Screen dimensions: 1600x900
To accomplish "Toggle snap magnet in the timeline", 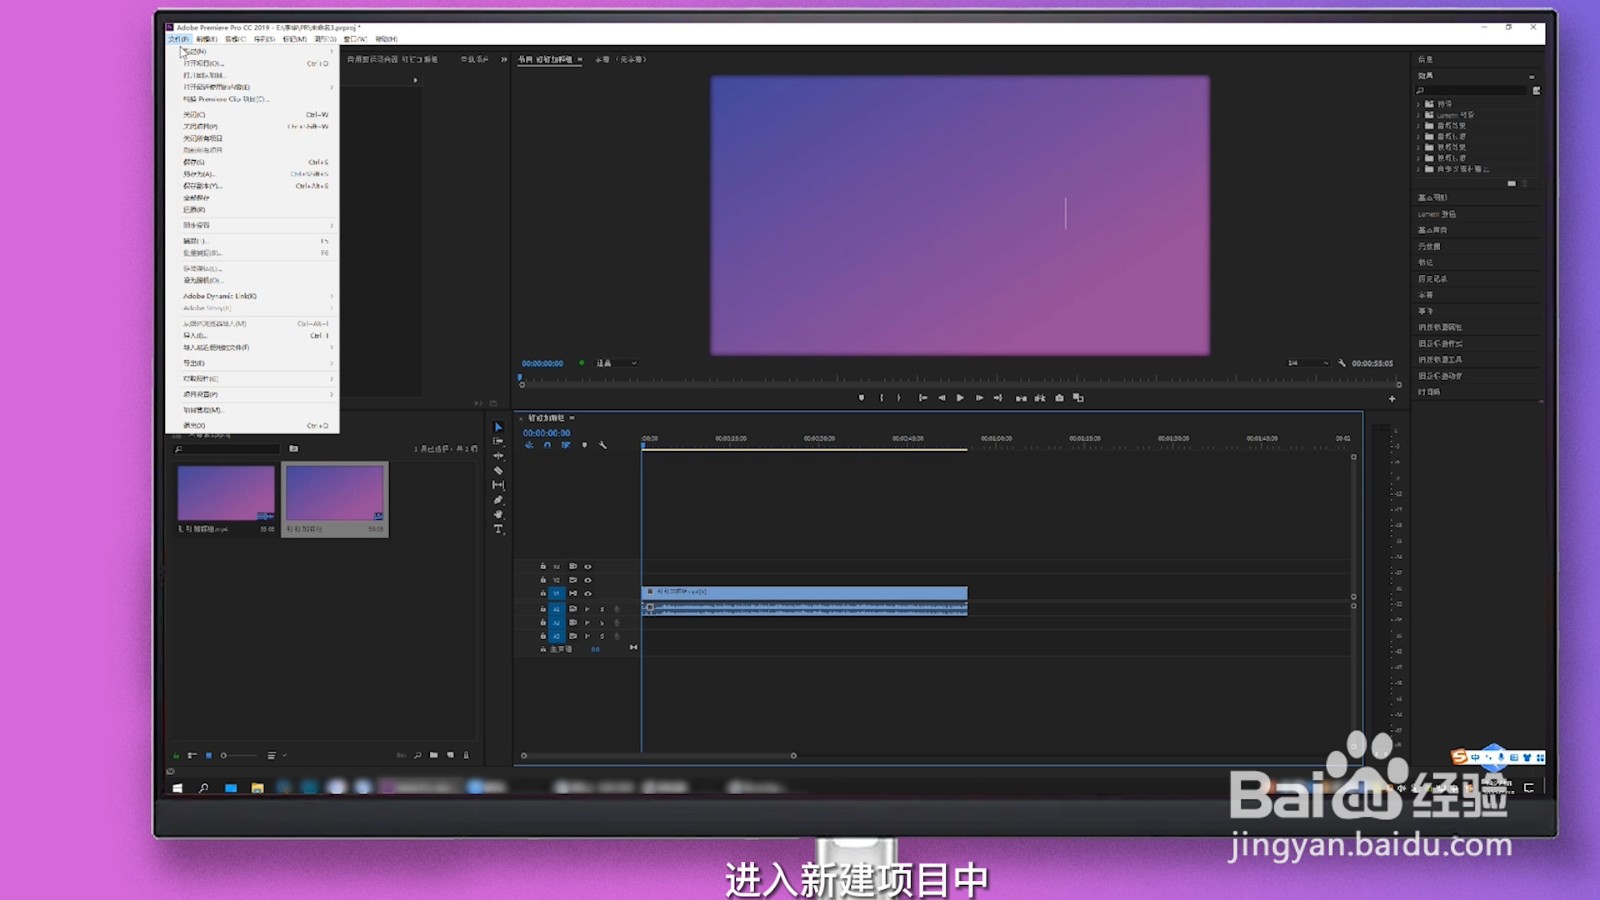I will click(547, 445).
